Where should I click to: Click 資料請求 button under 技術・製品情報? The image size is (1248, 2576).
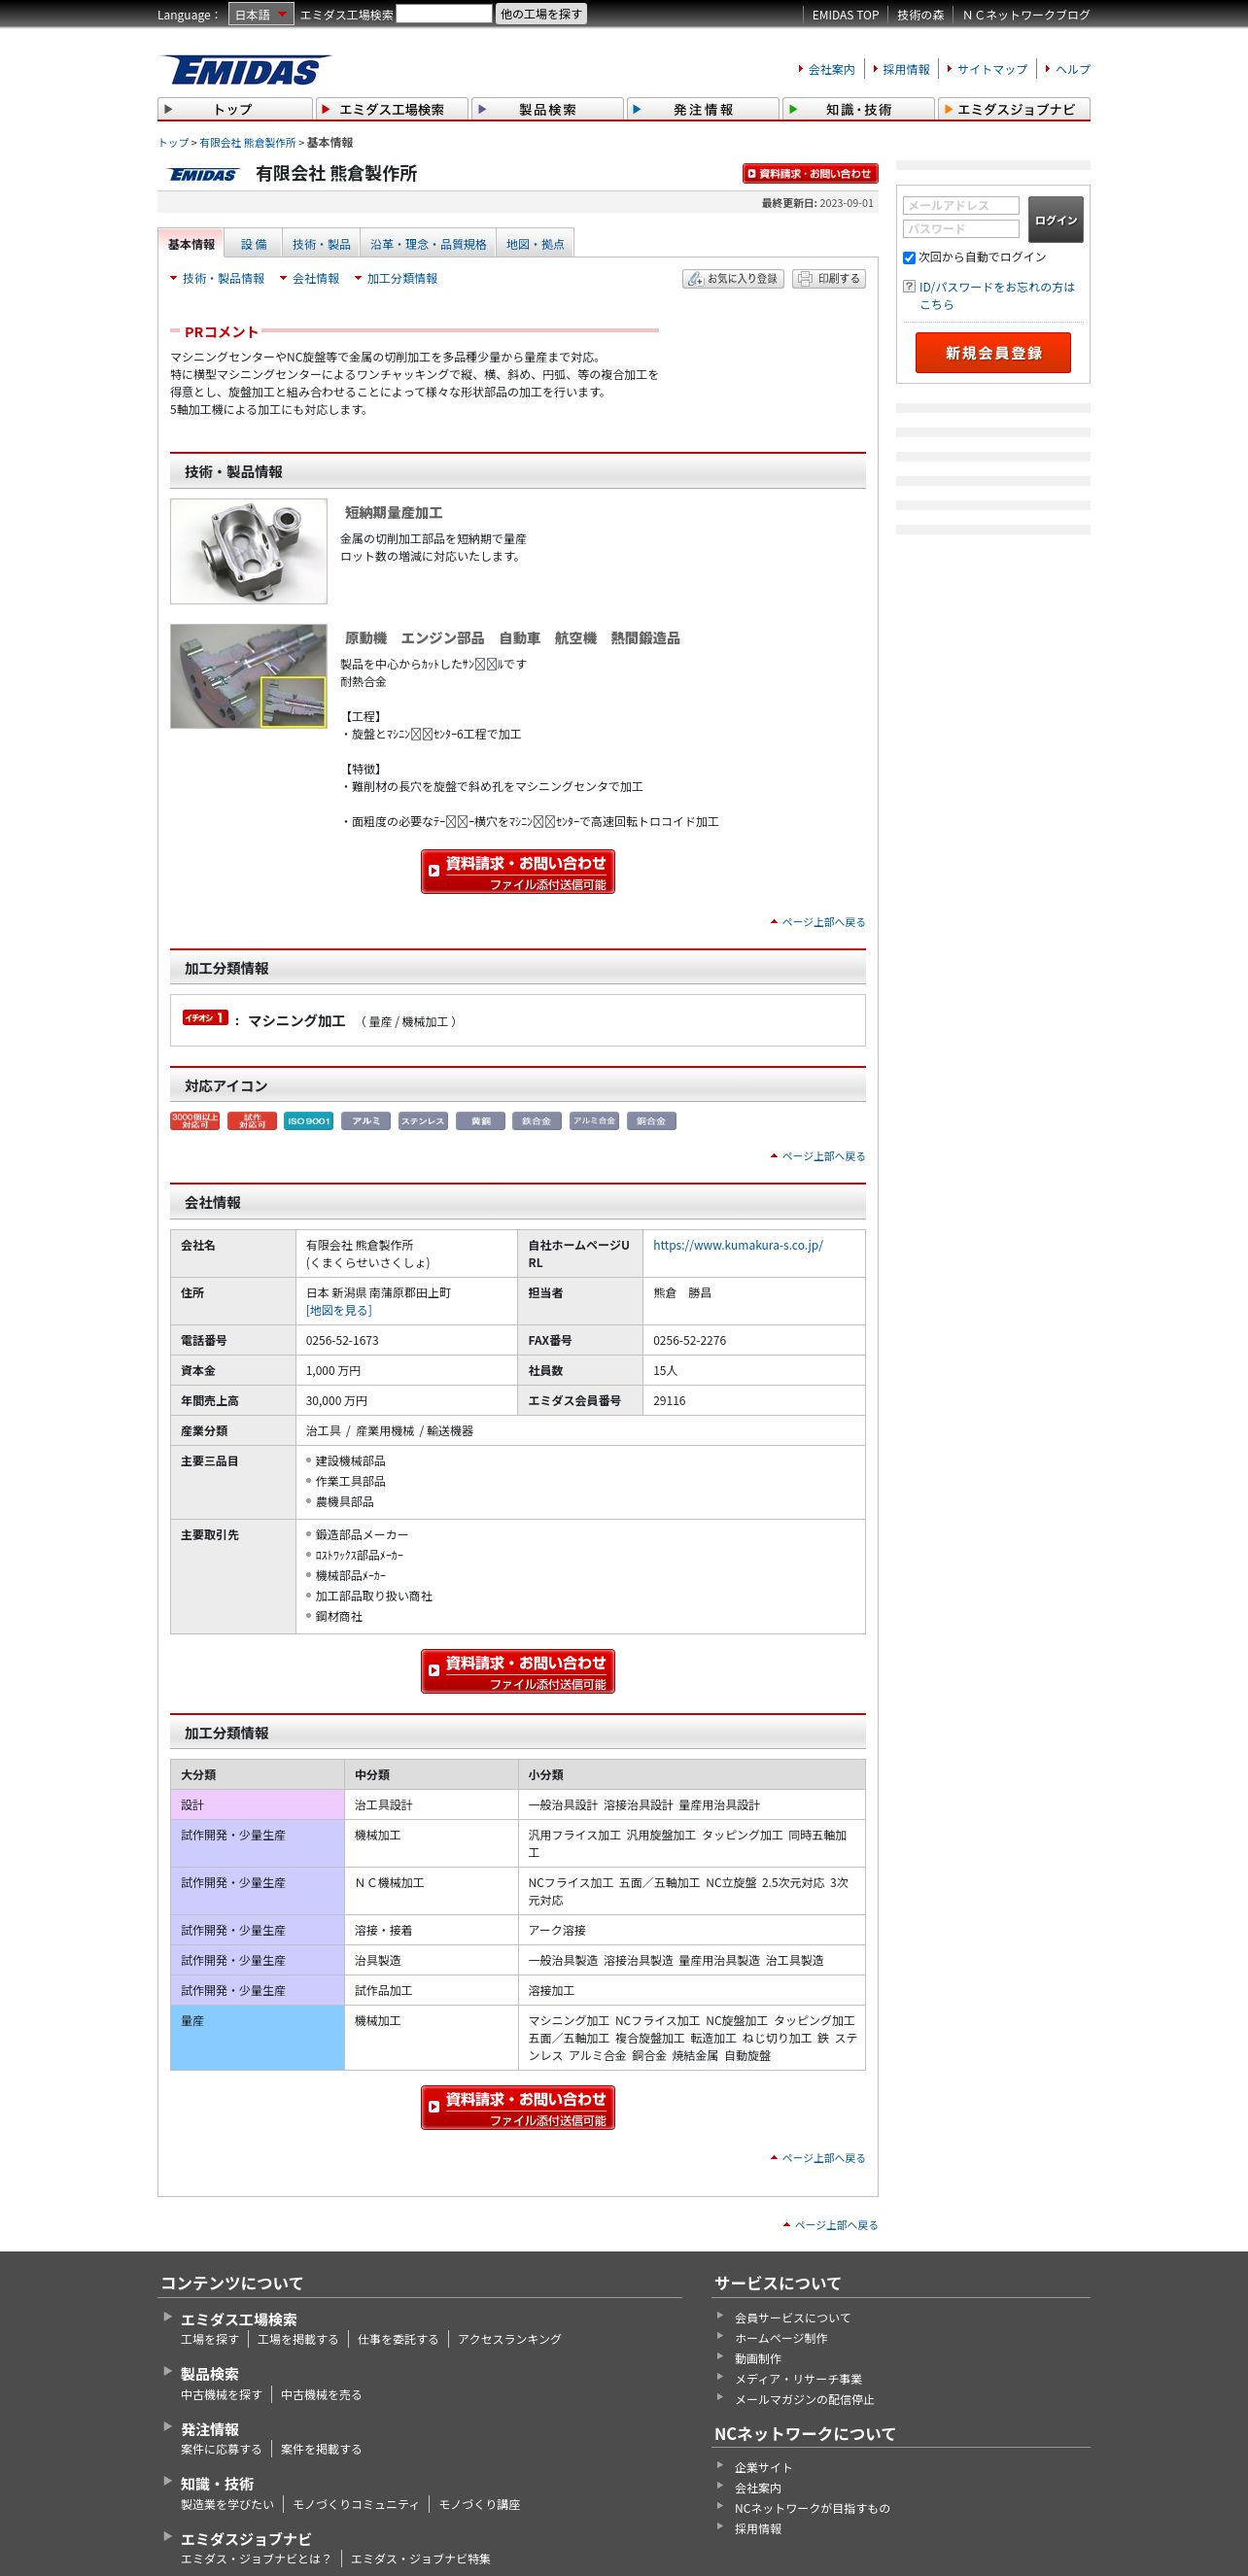coord(518,871)
